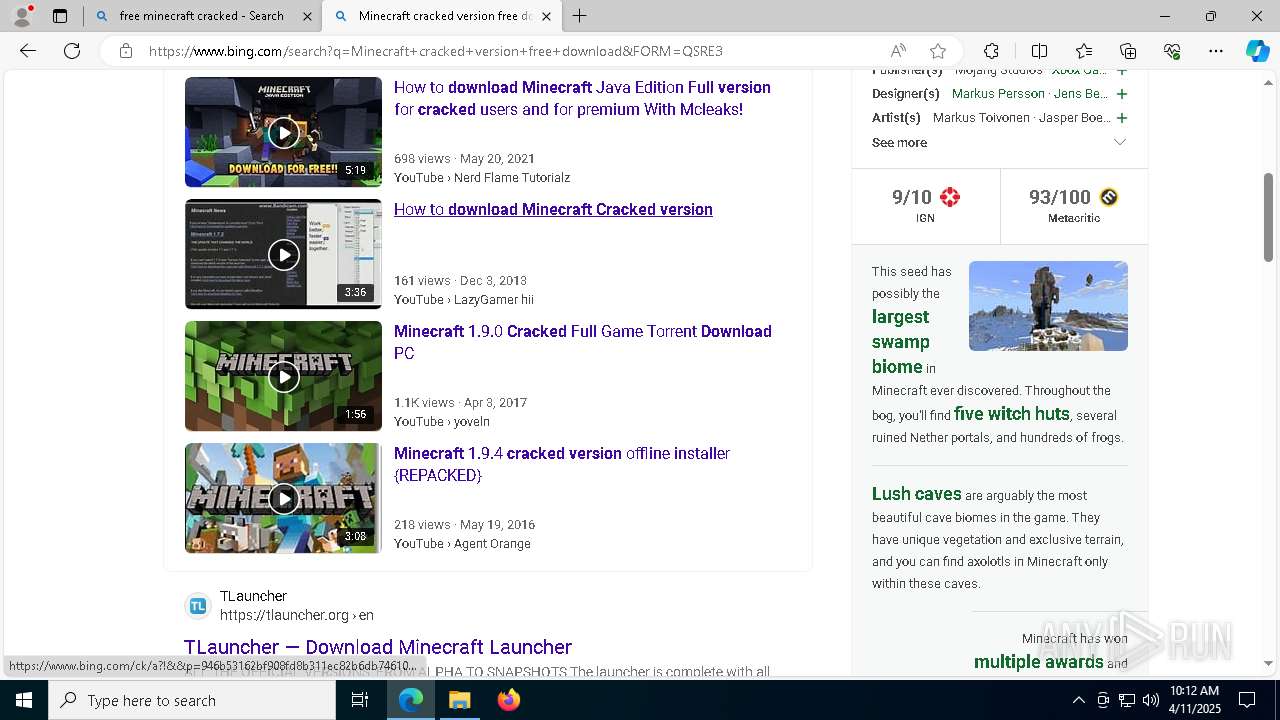The height and width of the screenshot is (720, 1280).
Task: Click 'YouTube › Nerd Flame Tutorialz' source text
Action: 482,177
